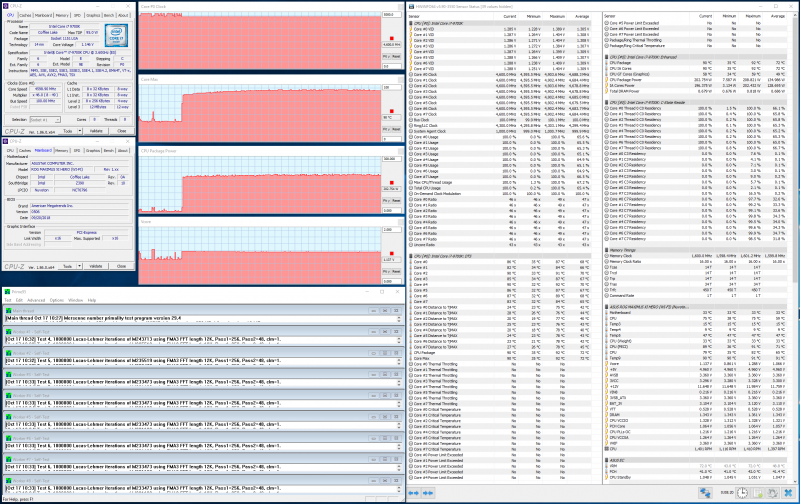
Task: Open the About tab in lower CPU-Z window
Action: [123, 150]
